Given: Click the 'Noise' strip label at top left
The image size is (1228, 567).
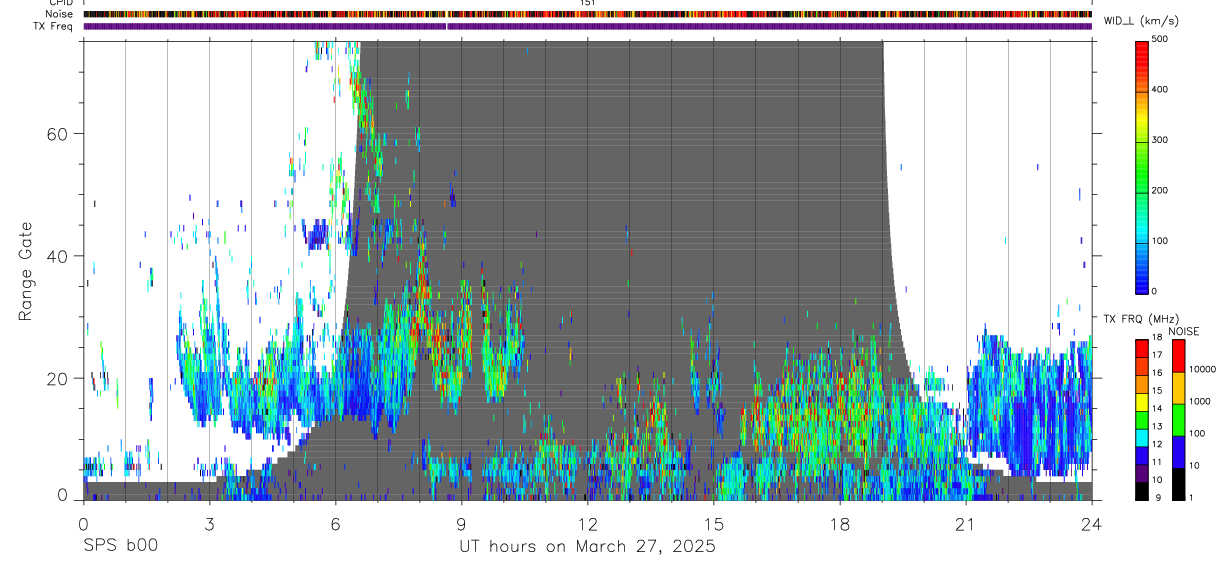Looking at the screenshot, I should click(59, 14).
